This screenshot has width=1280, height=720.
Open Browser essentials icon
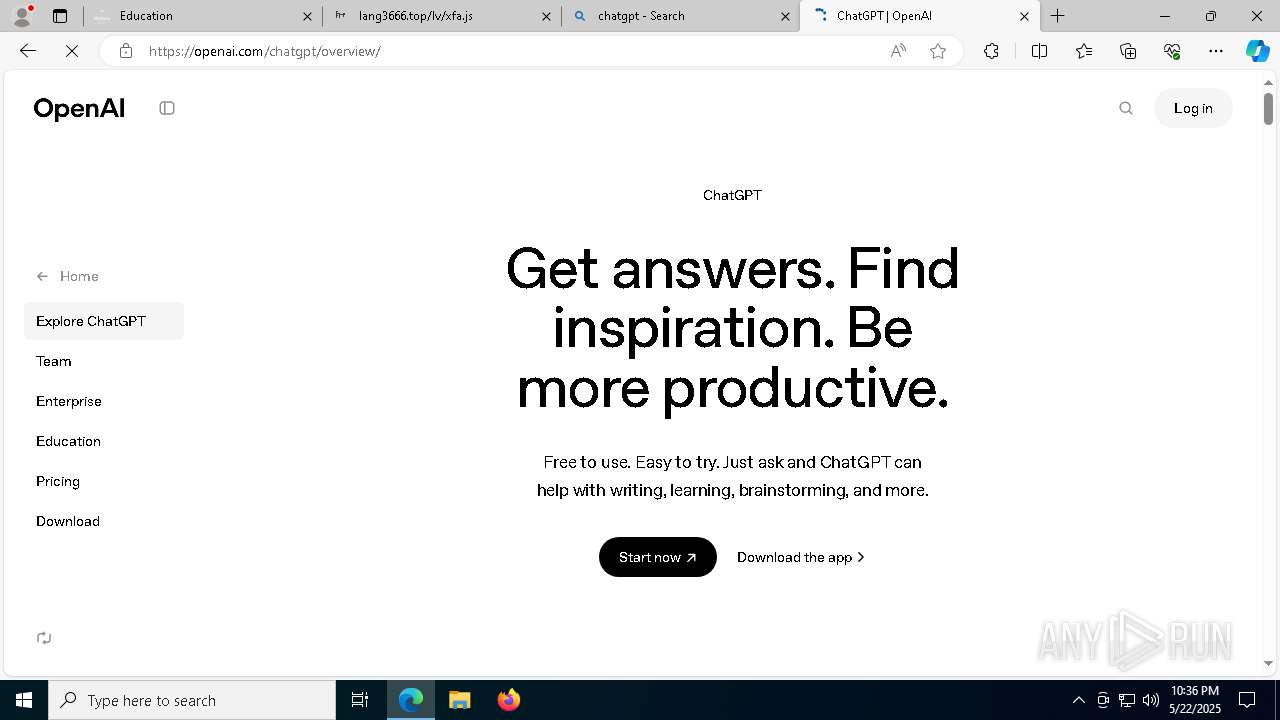pos(1172,51)
